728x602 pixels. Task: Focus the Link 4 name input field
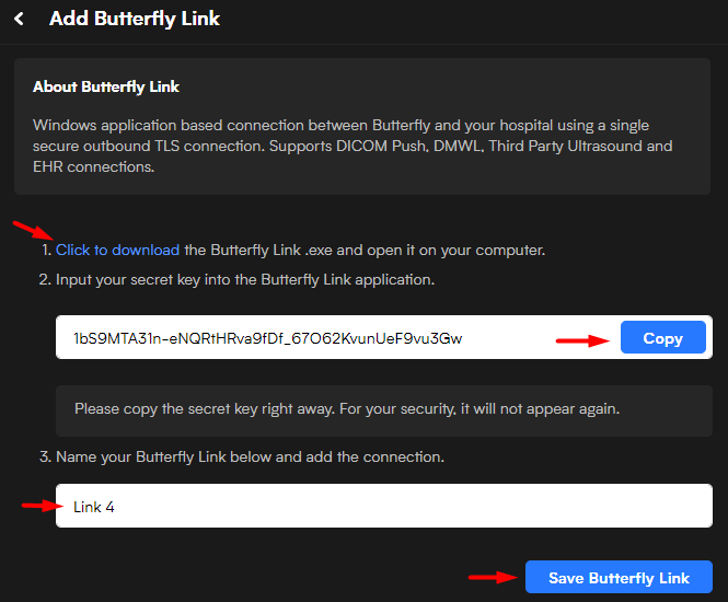(x=384, y=506)
